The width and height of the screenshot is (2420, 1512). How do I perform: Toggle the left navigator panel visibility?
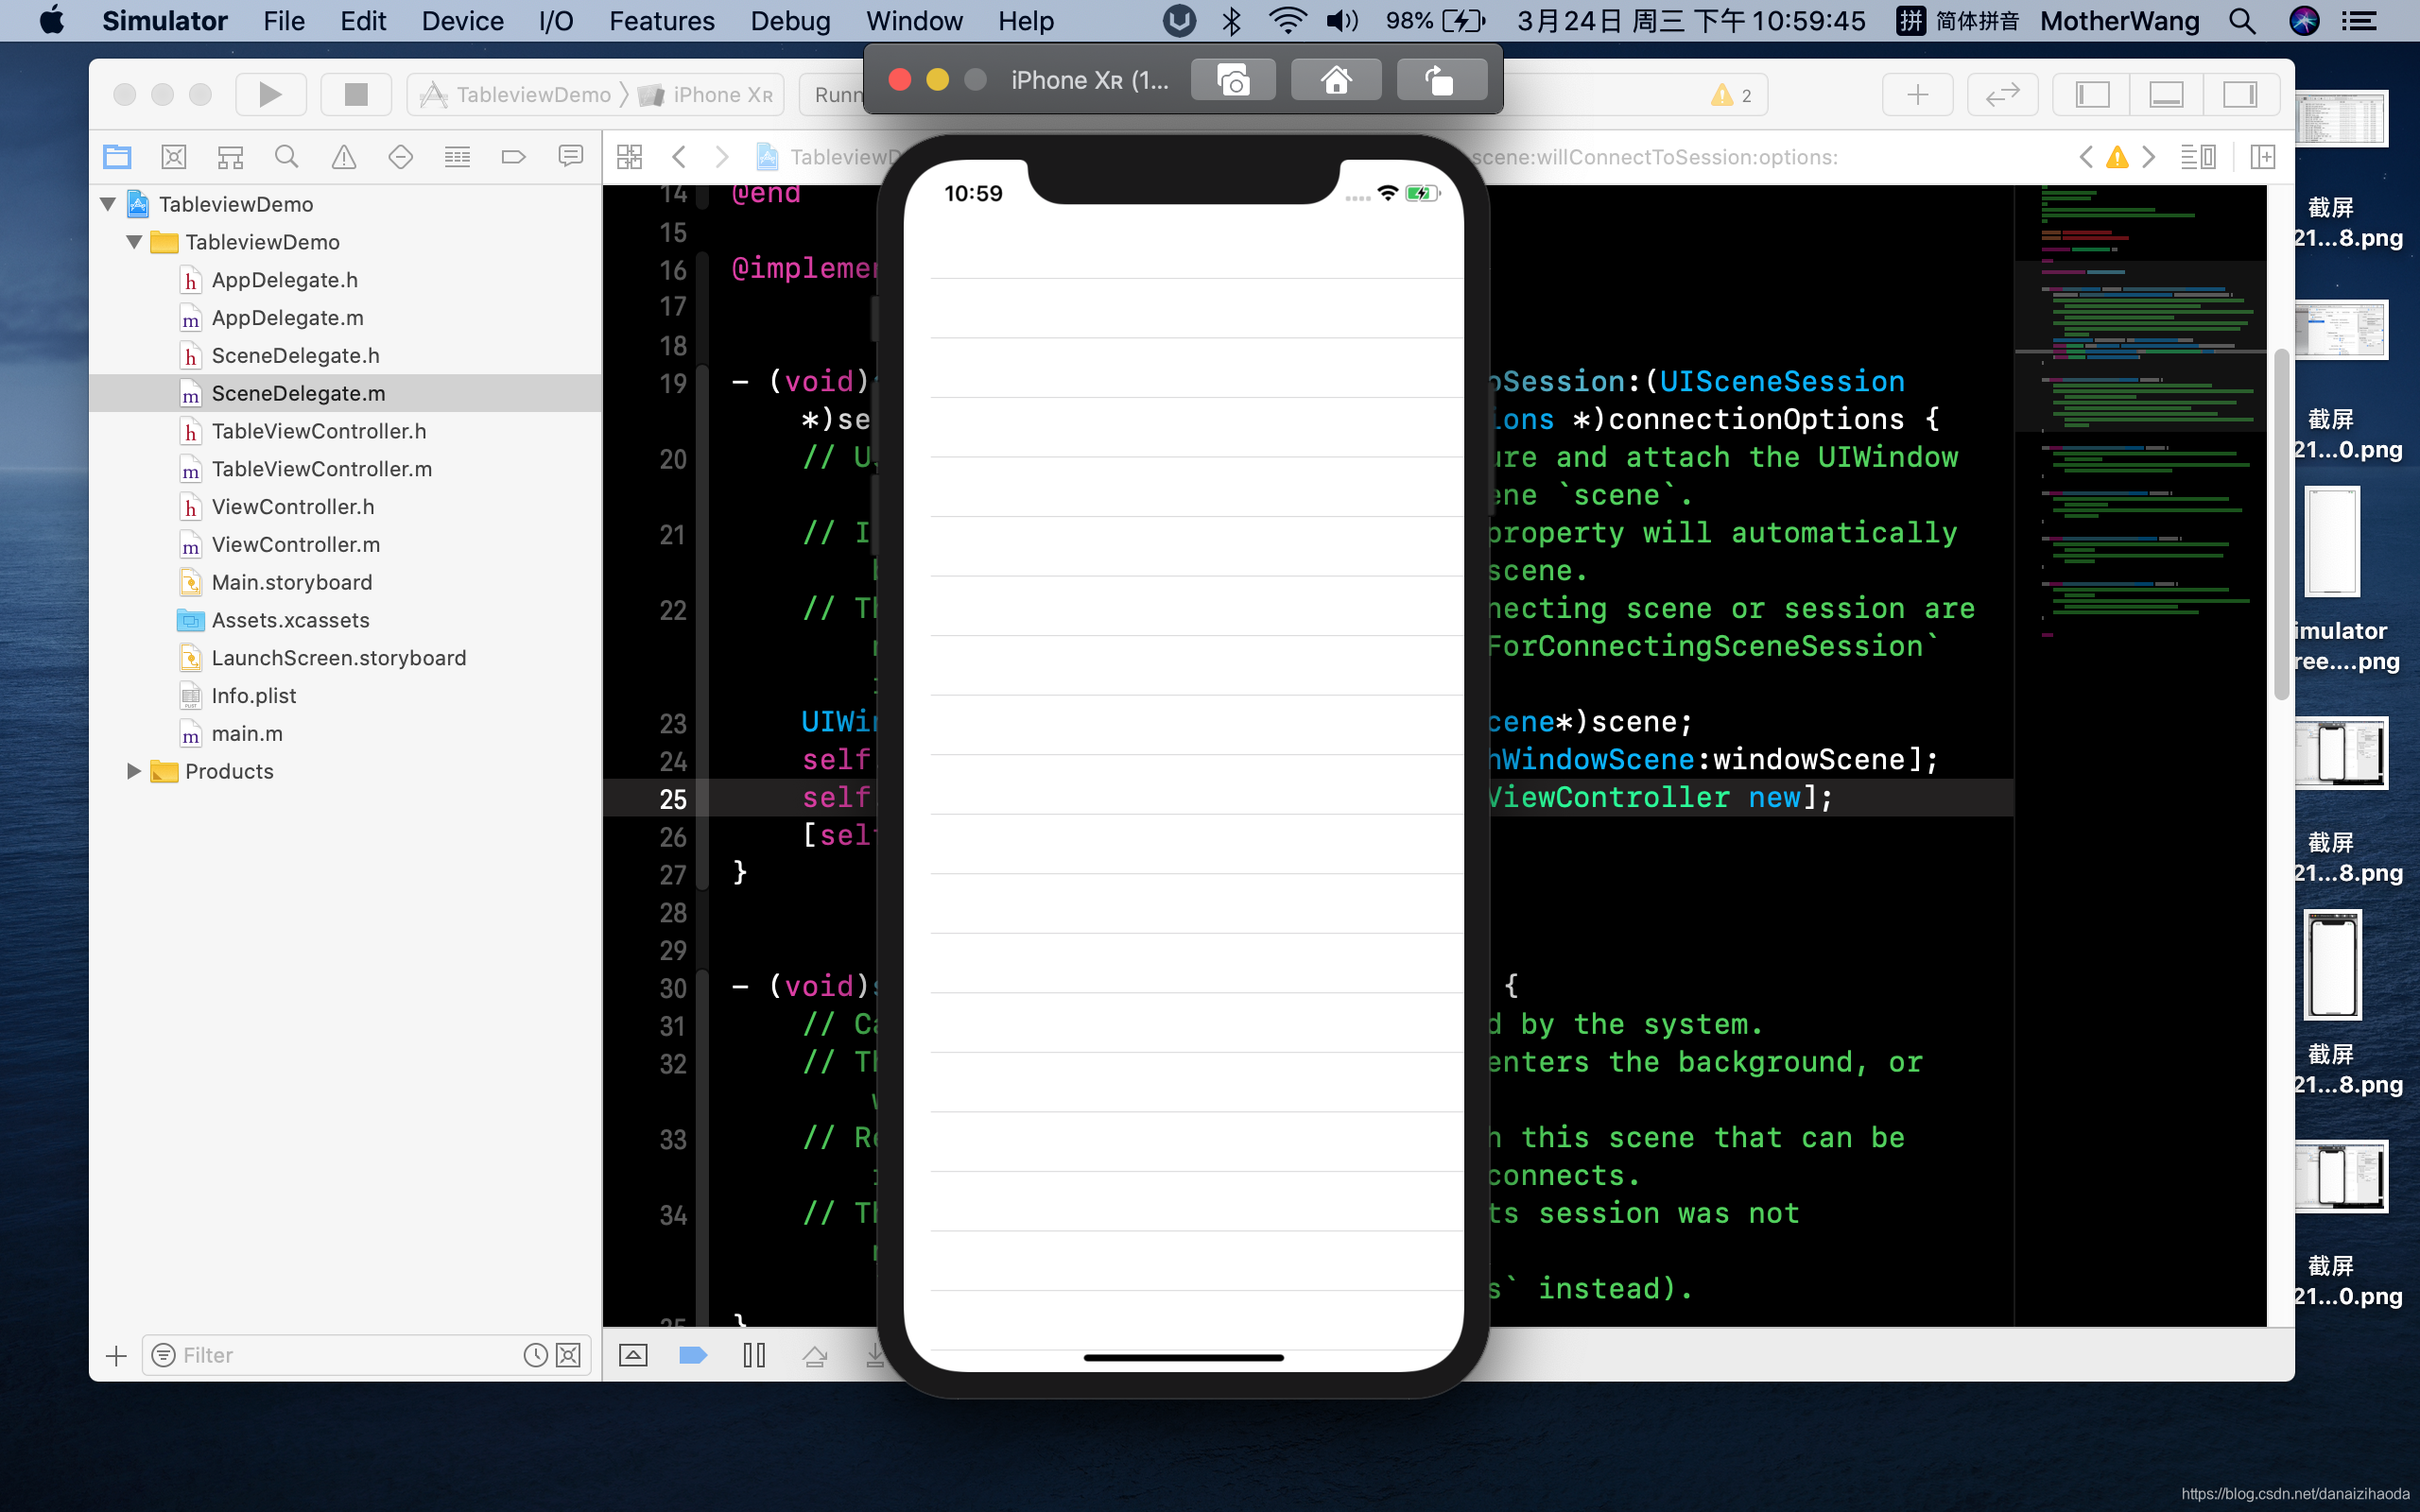2092,95
